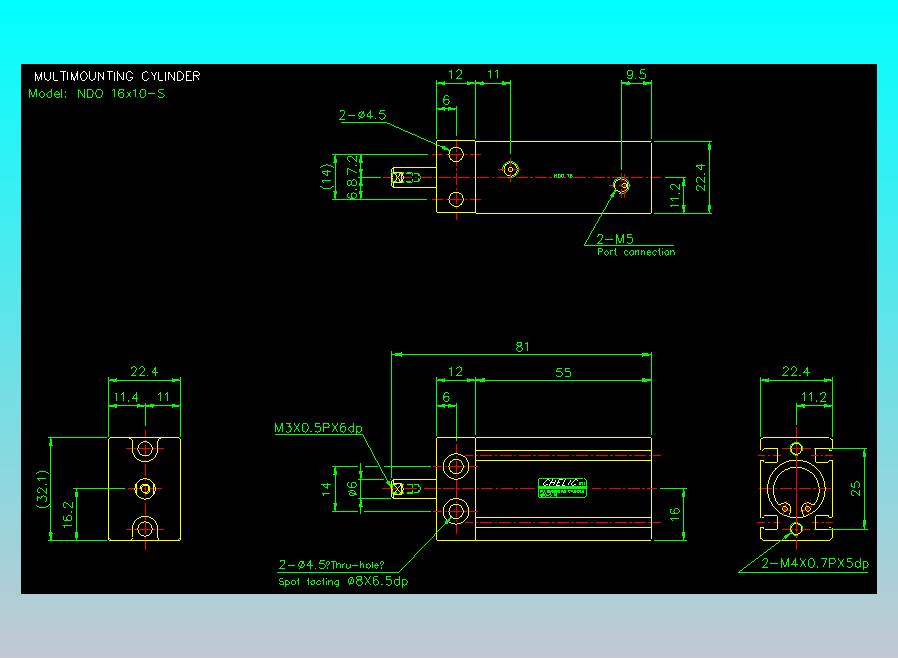Click the 14 dimension in front view

click(326, 488)
